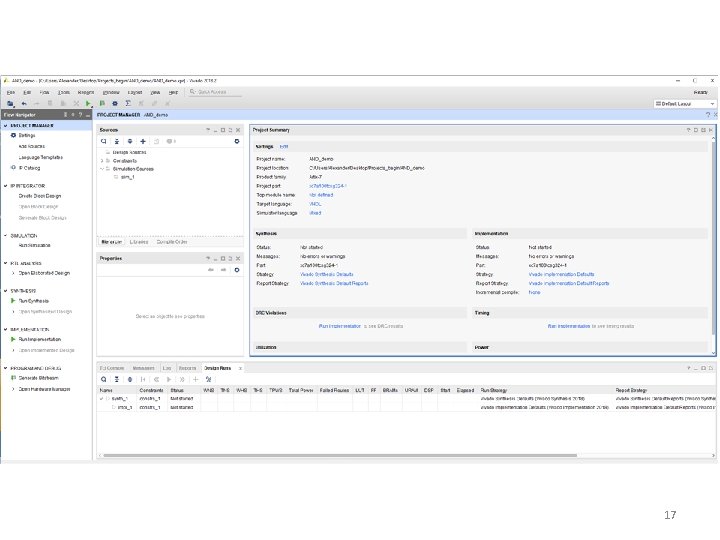
Task: Click Launch Runs play icon in Design Runs
Action: tap(169, 379)
